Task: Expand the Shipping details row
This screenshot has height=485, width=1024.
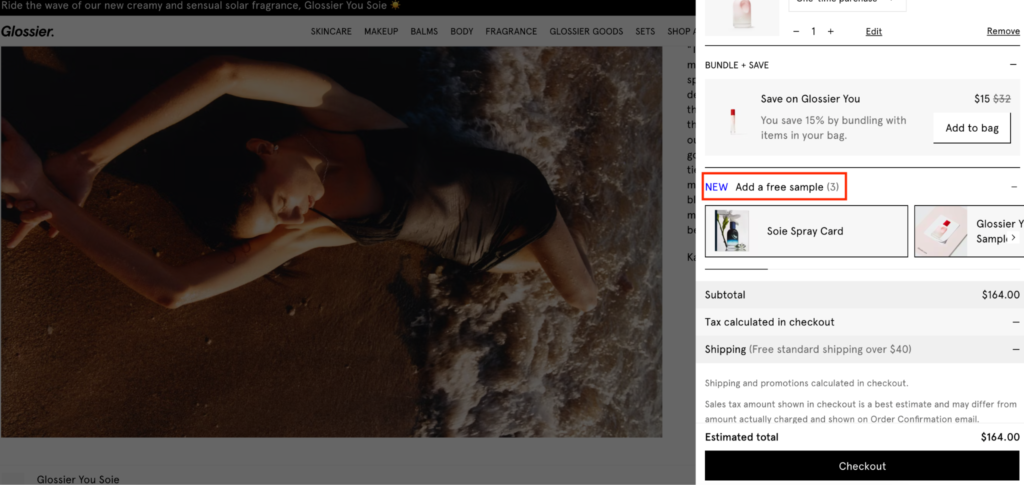Action: [1015, 349]
